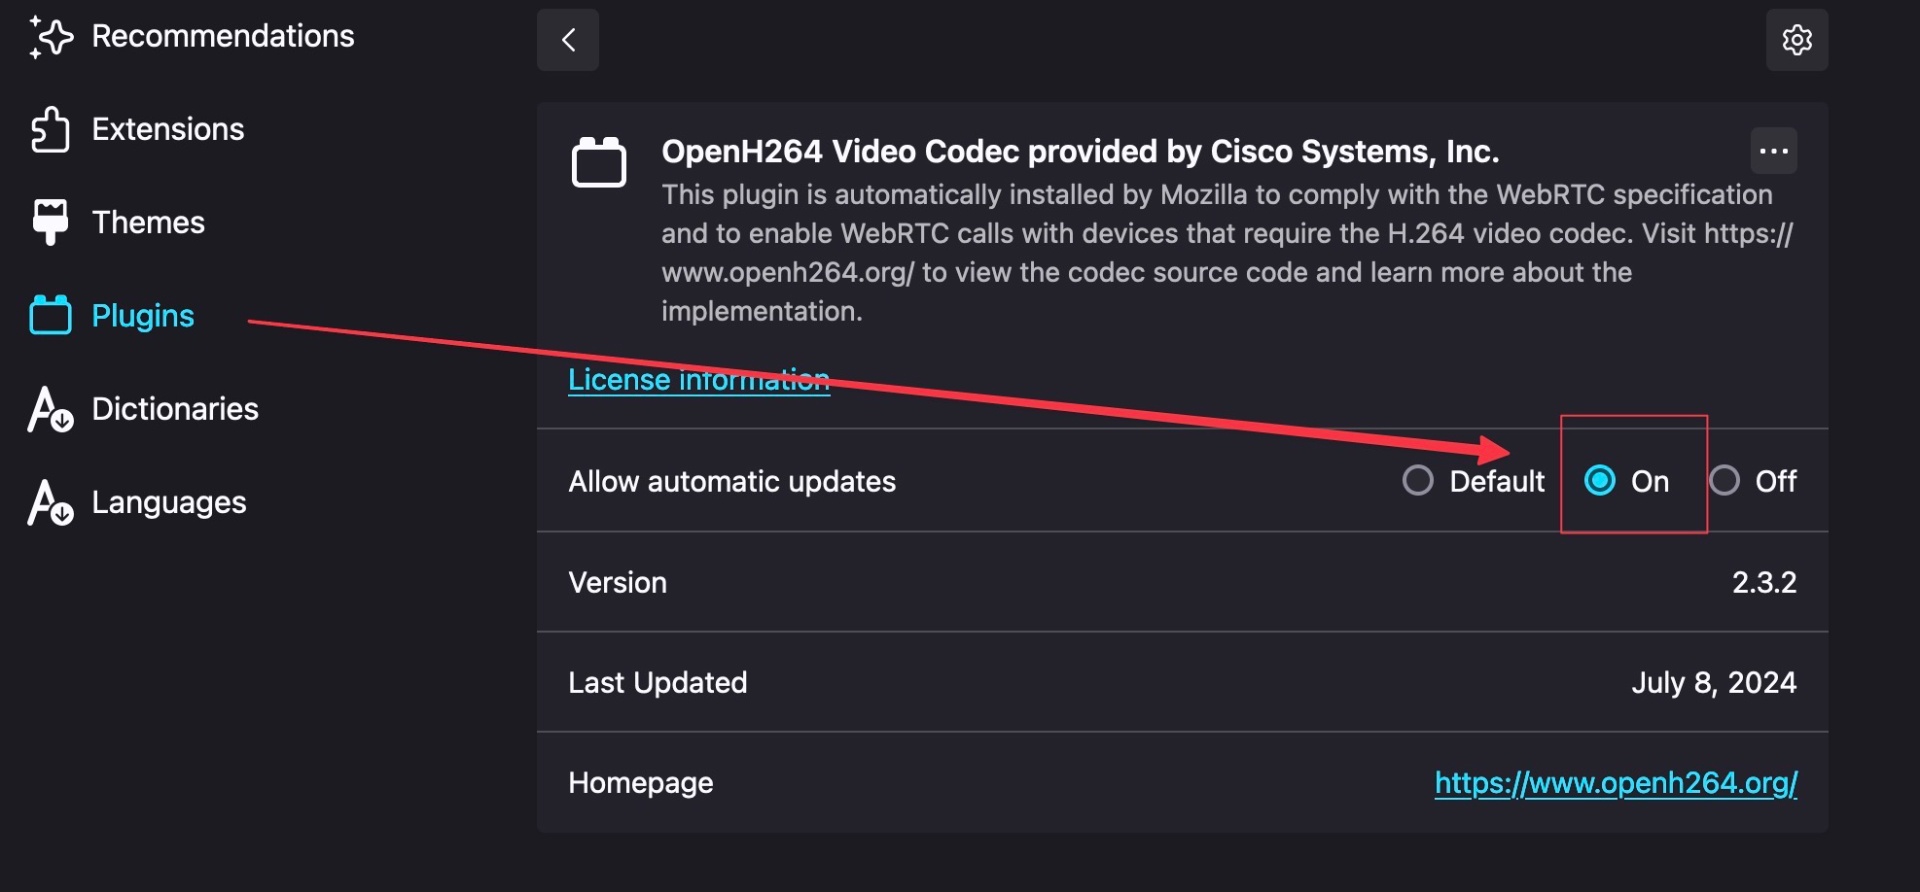This screenshot has height=892, width=1920.
Task: Click the Recommendations sparkle icon
Action: pos(50,37)
